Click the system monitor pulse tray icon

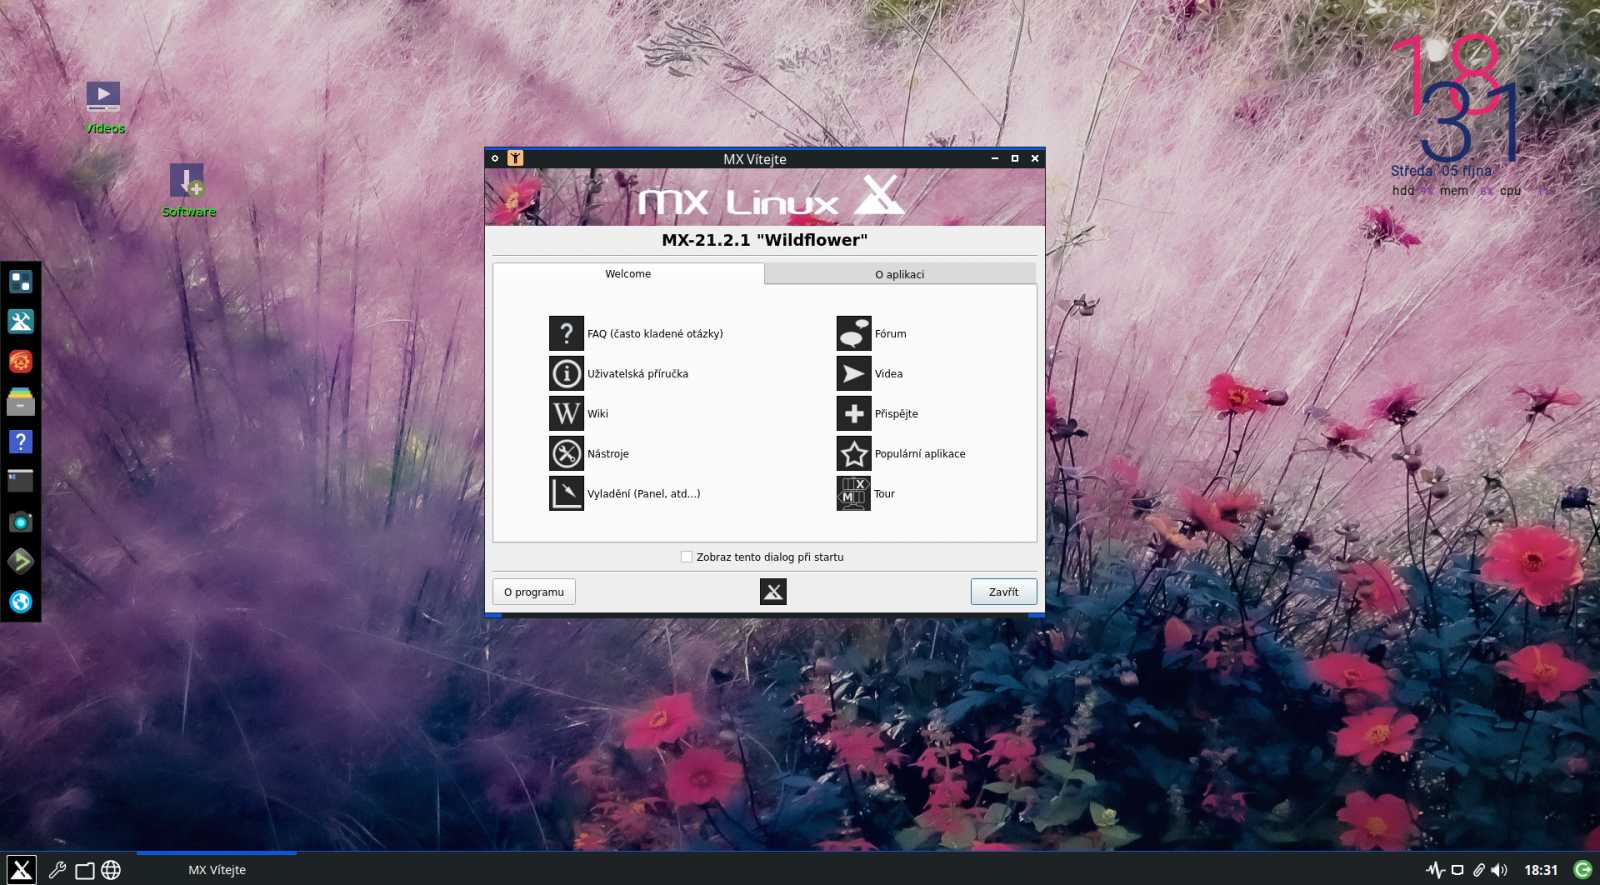coord(1435,870)
